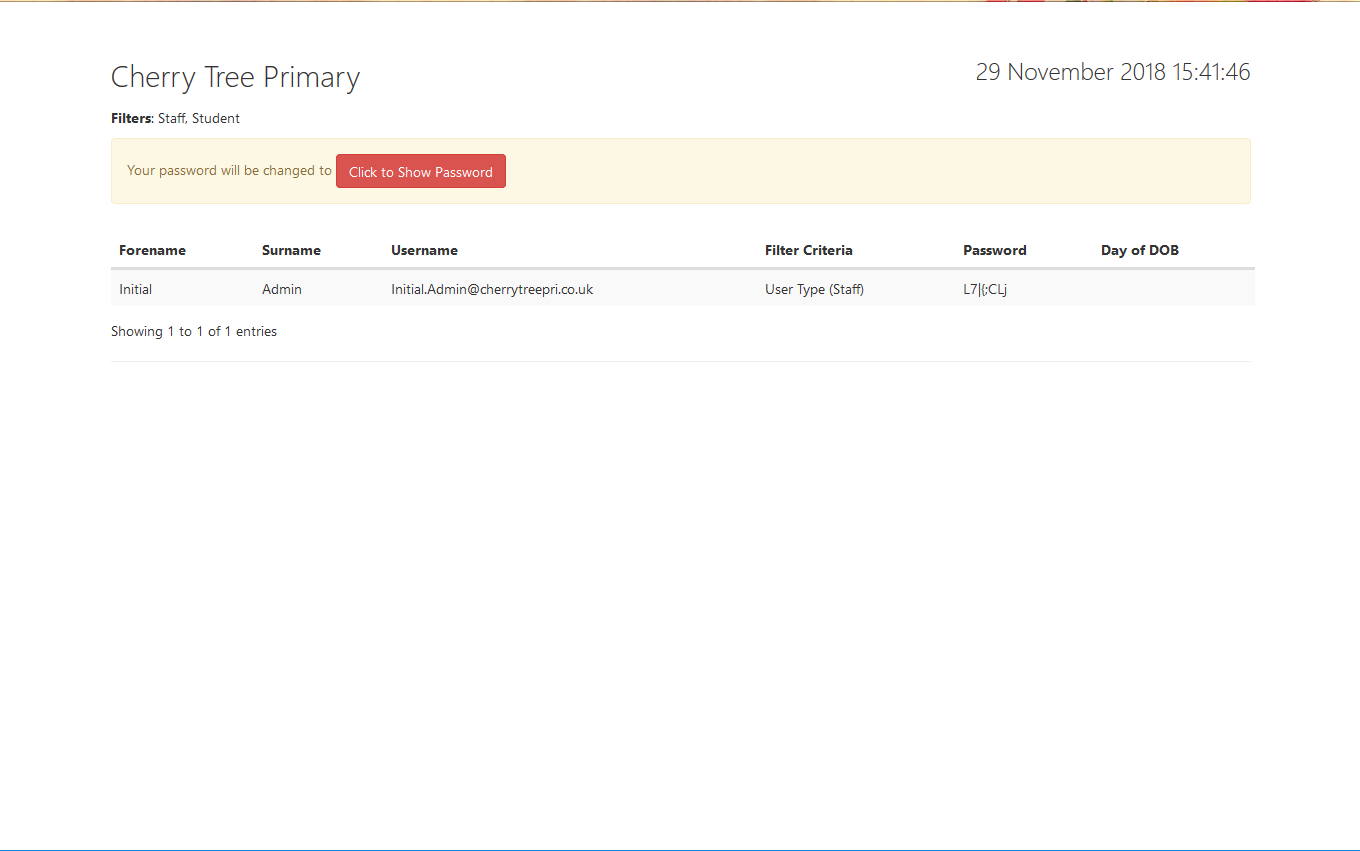The width and height of the screenshot is (1360, 851).
Task: Click 'Your password will be changed to' text
Action: pyautogui.click(x=229, y=171)
